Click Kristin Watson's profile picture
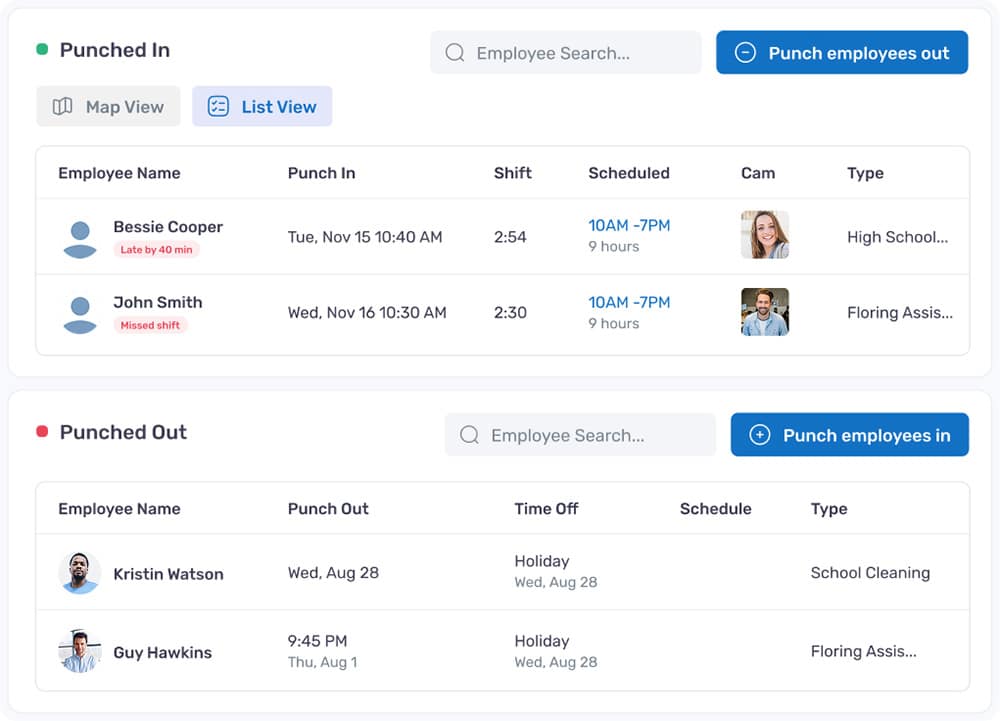The image size is (1000, 721). 80,573
